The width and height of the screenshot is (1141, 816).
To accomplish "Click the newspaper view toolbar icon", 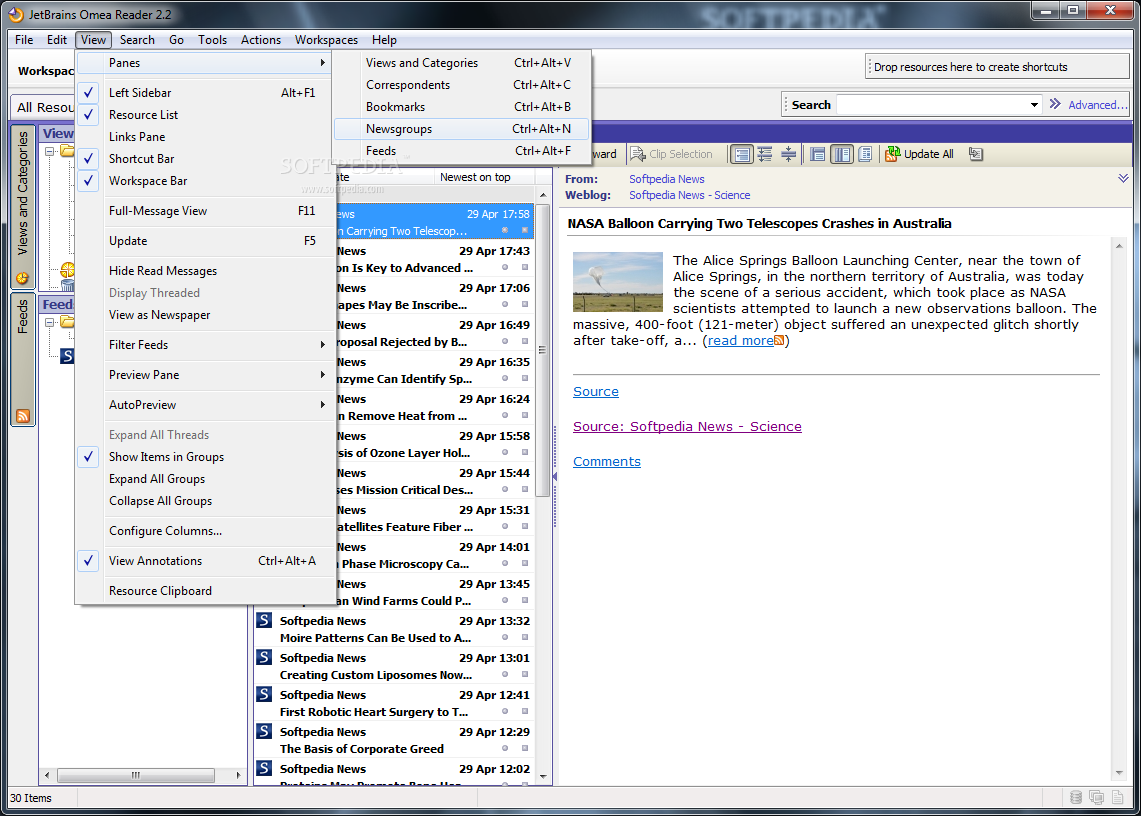I will tap(865, 154).
